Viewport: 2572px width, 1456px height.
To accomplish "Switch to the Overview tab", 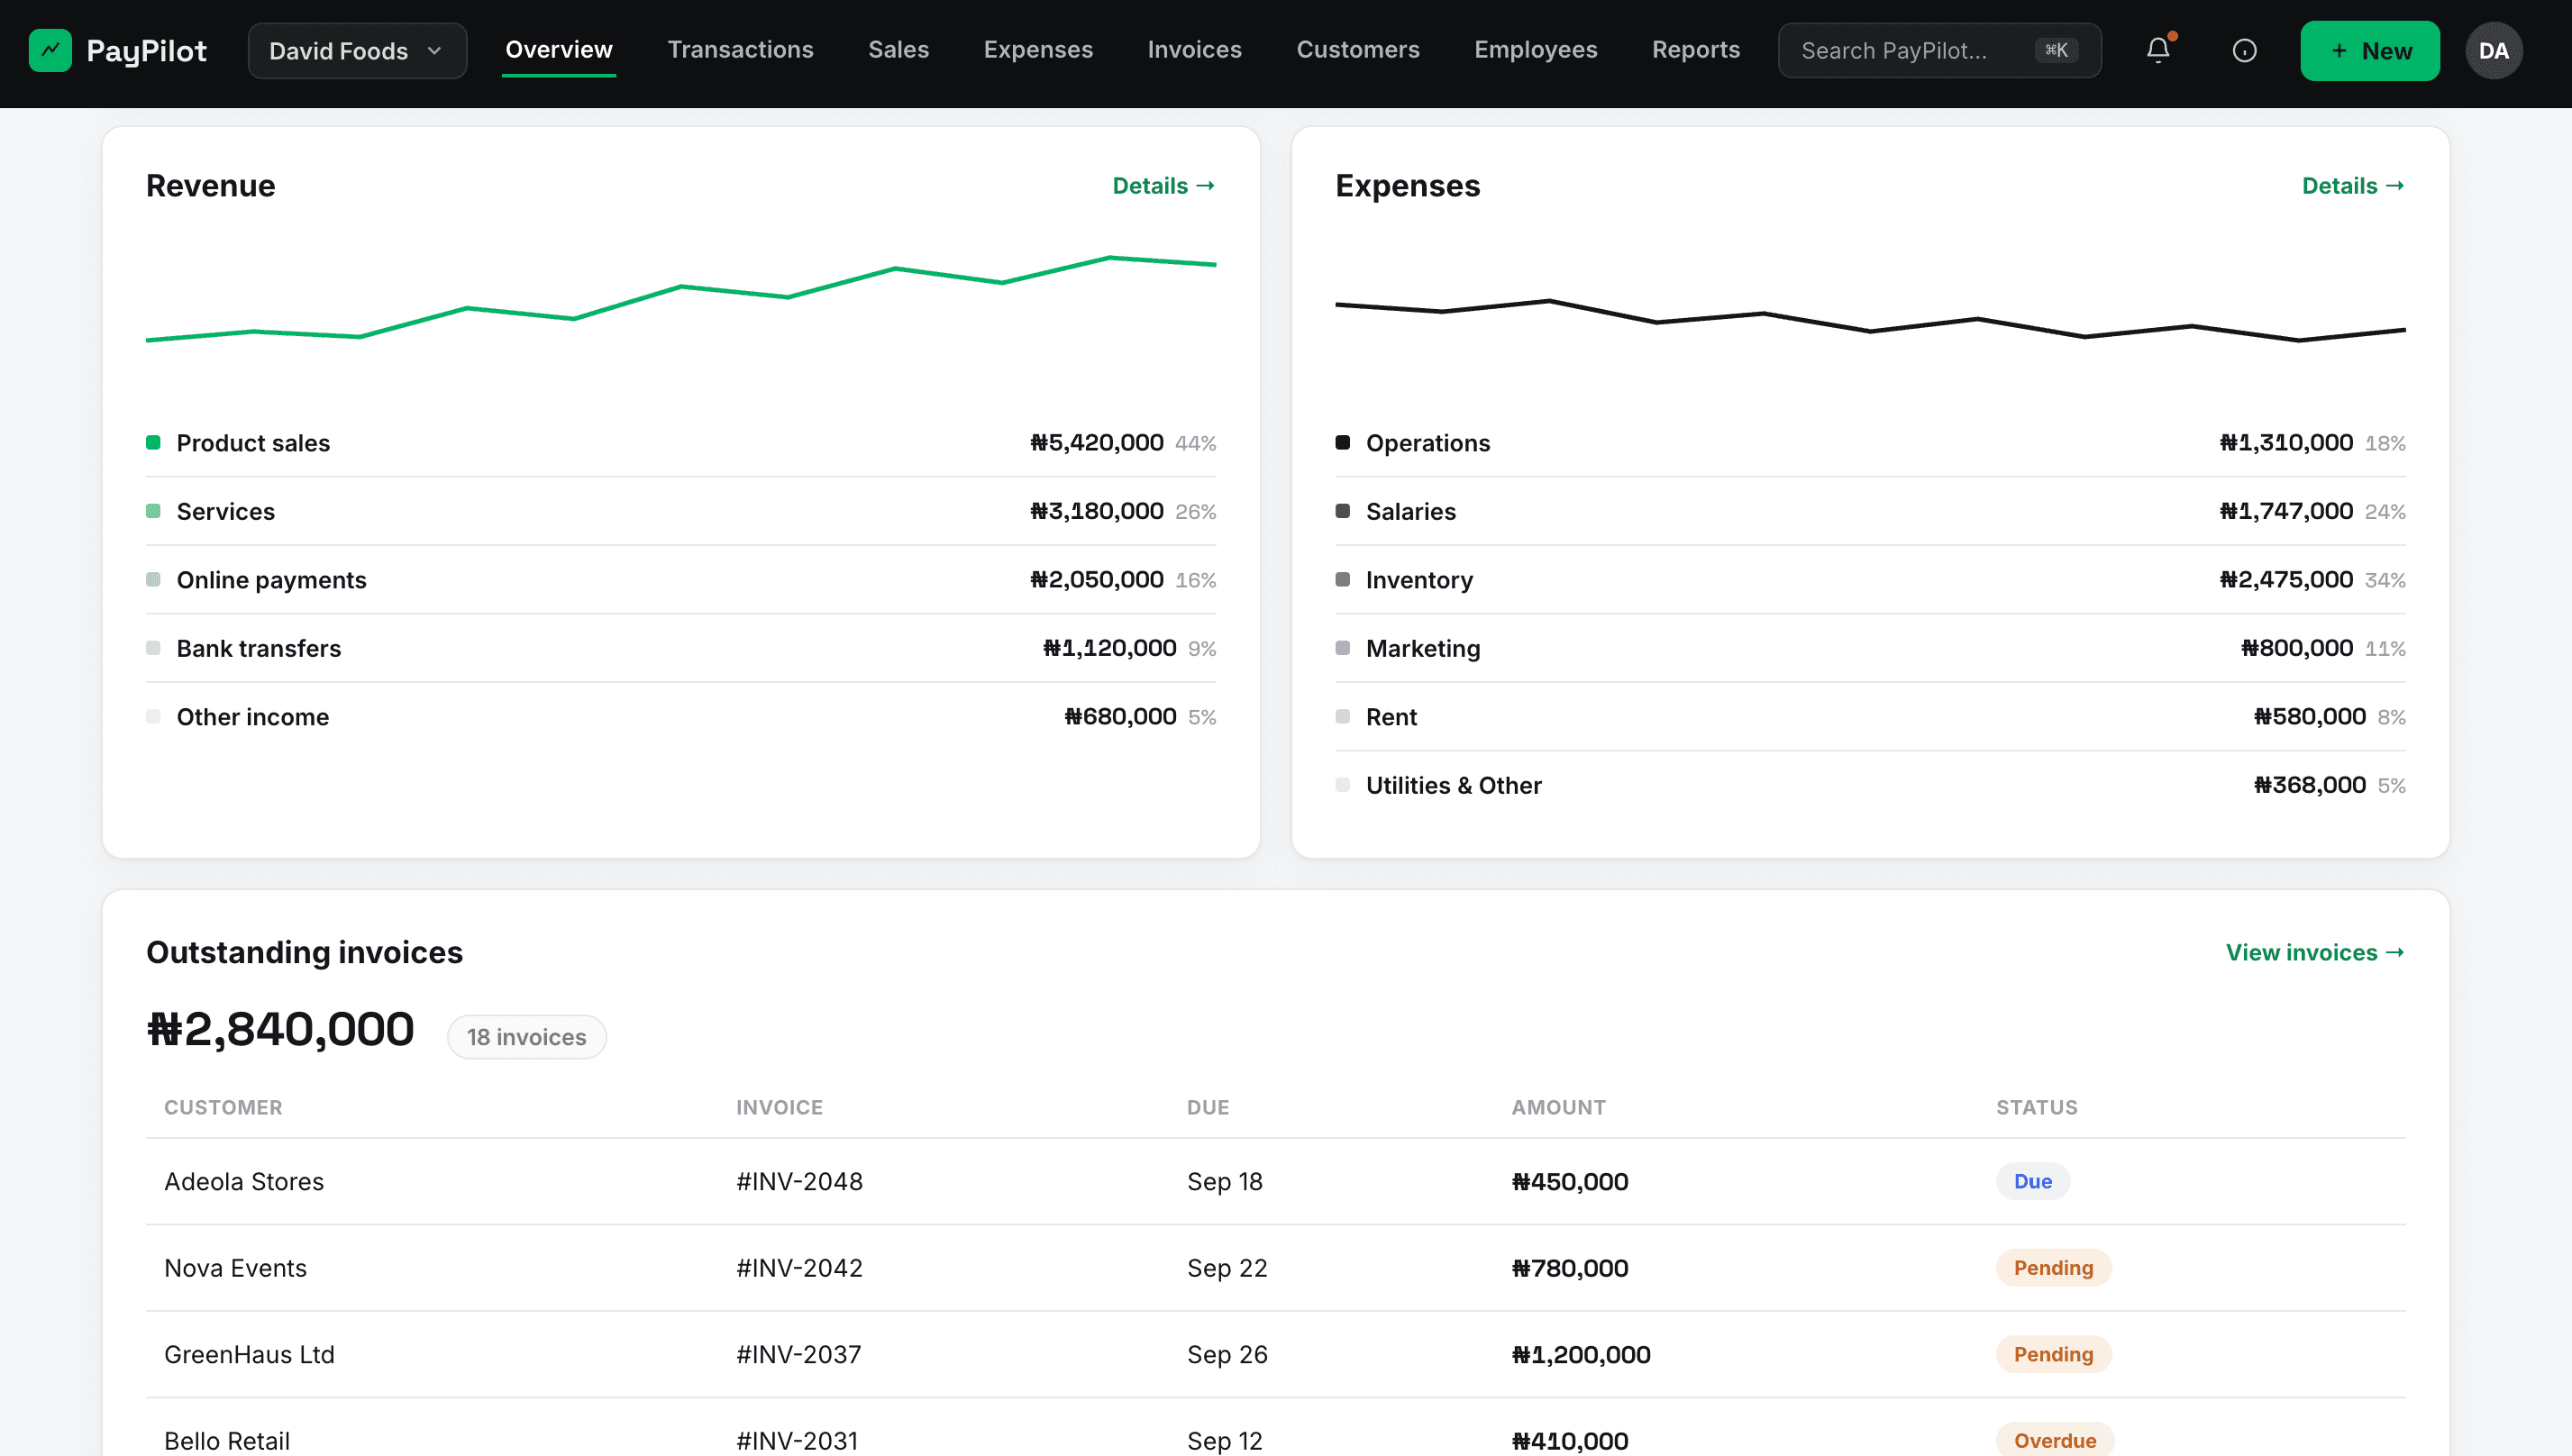I will click(x=558, y=50).
